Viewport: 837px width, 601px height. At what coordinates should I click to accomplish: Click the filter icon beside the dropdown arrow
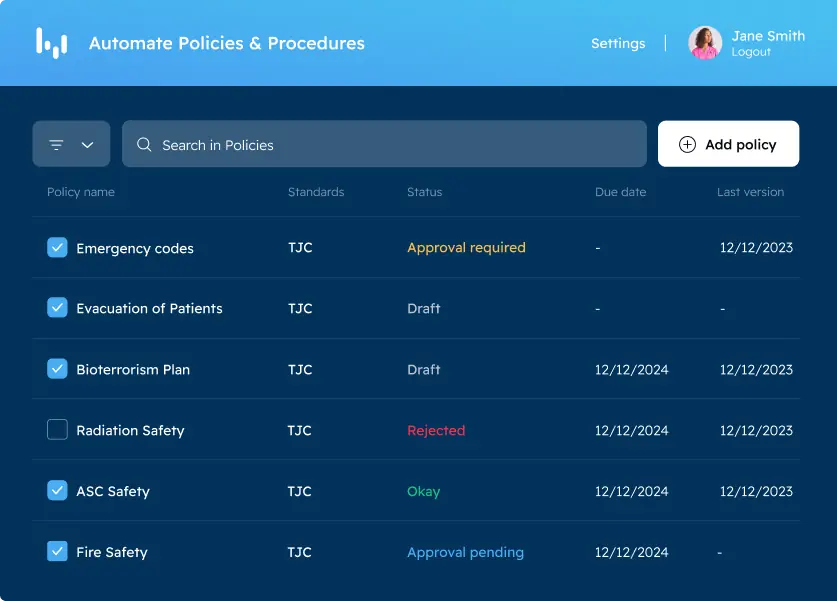[x=57, y=143]
